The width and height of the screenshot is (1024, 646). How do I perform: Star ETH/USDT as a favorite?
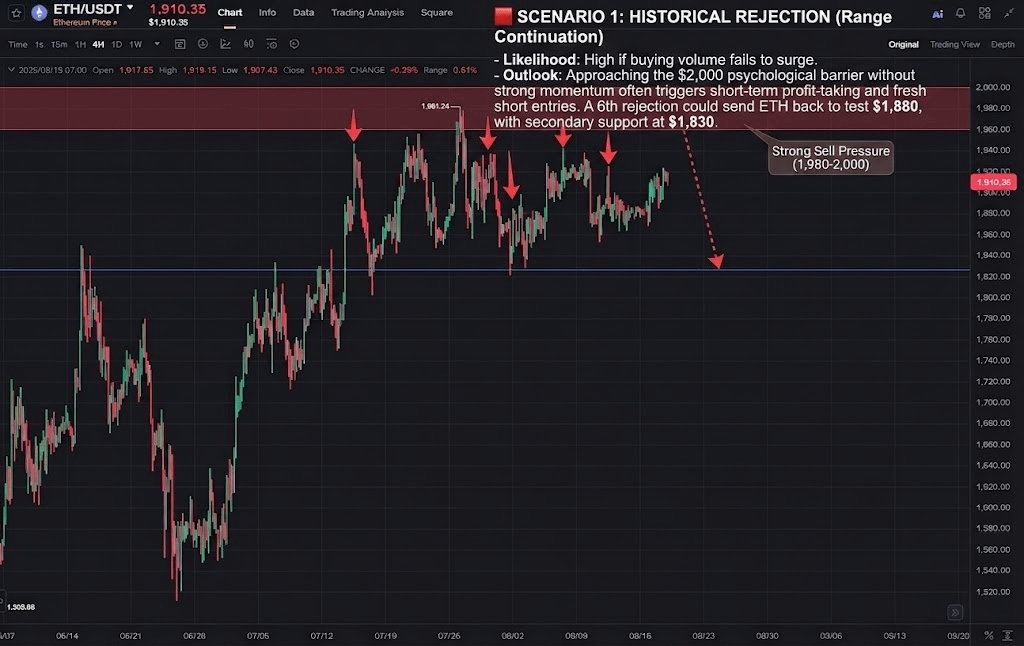[16, 12]
